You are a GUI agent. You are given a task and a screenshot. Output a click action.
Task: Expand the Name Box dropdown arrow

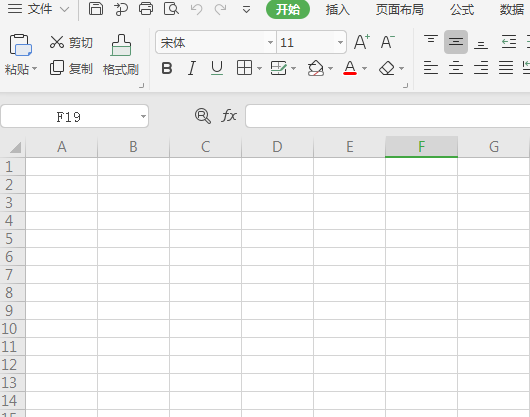(x=143, y=117)
